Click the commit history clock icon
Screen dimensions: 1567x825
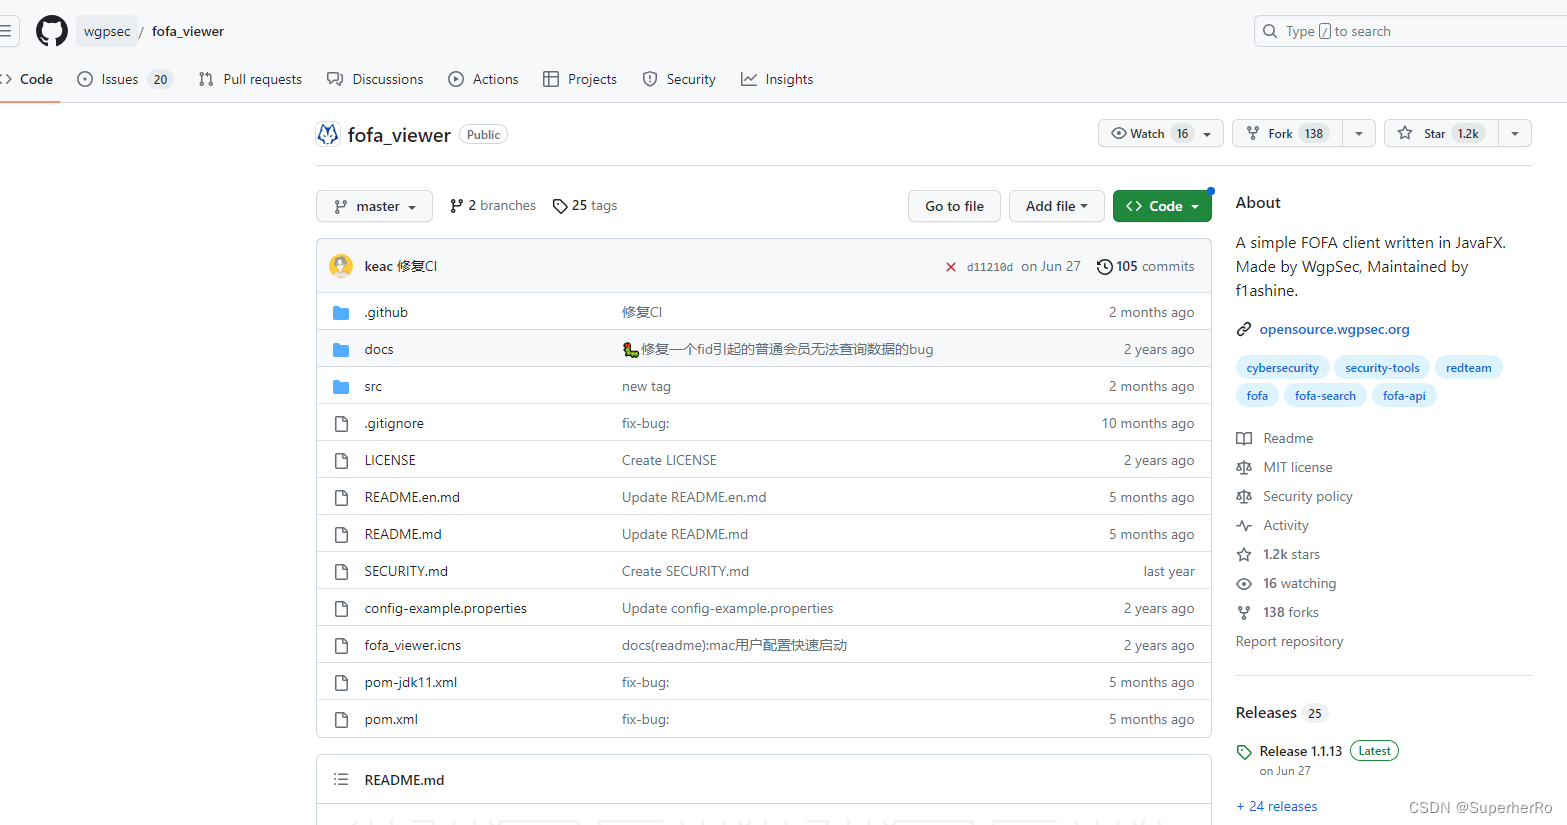tap(1104, 267)
